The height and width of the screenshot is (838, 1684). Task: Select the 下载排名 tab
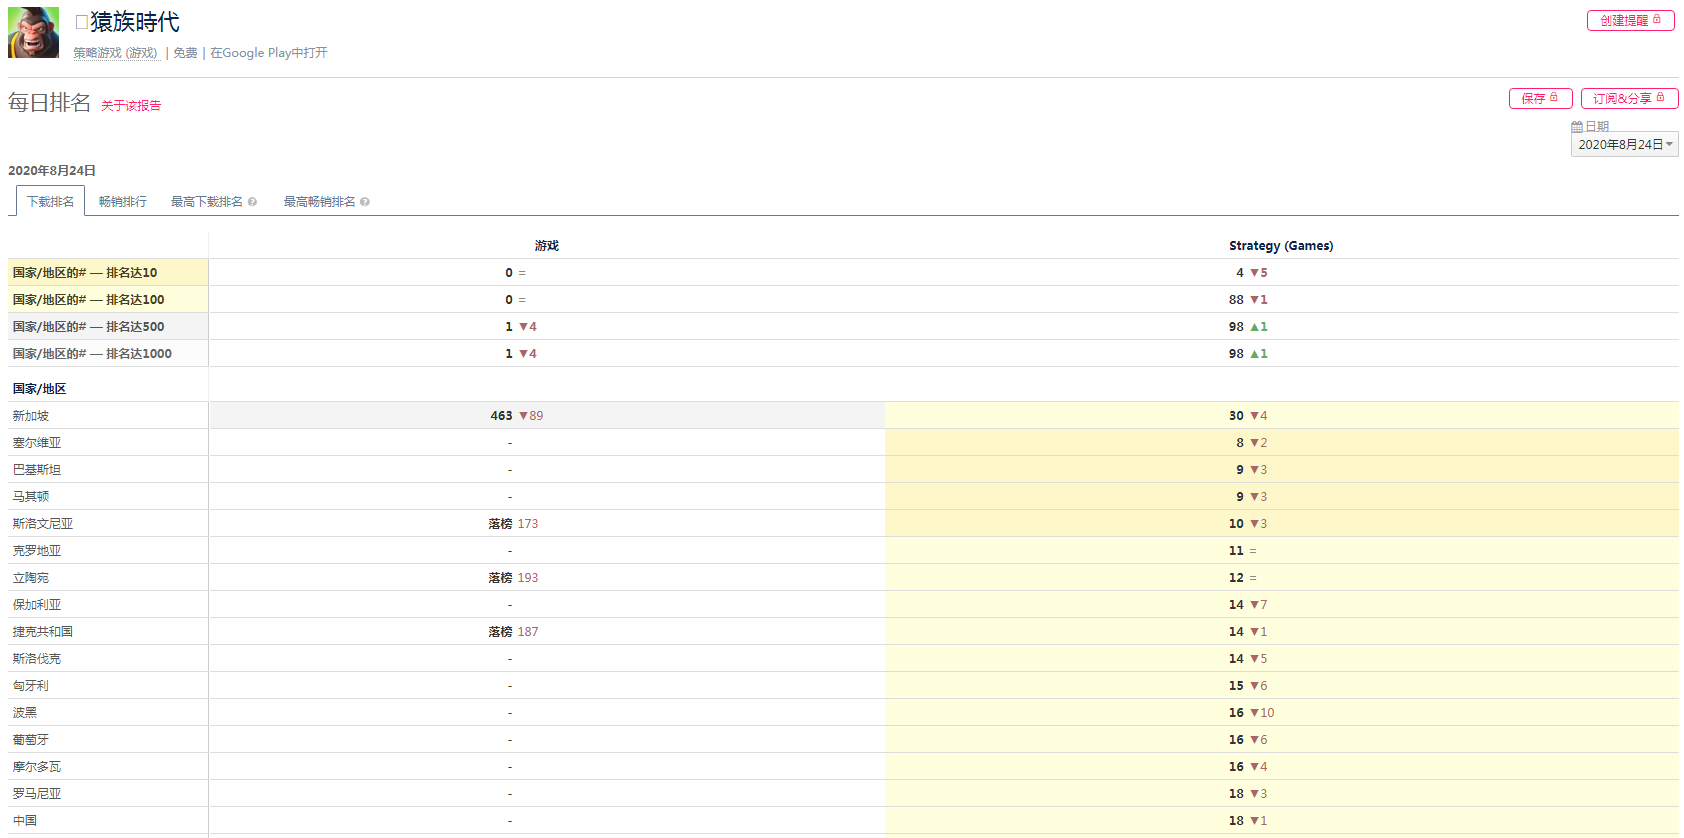(x=50, y=202)
